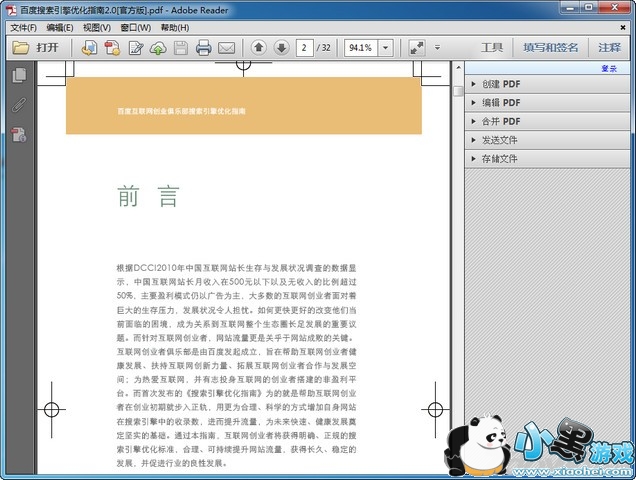
Task: Click the page number input field
Action: [x=305, y=47]
